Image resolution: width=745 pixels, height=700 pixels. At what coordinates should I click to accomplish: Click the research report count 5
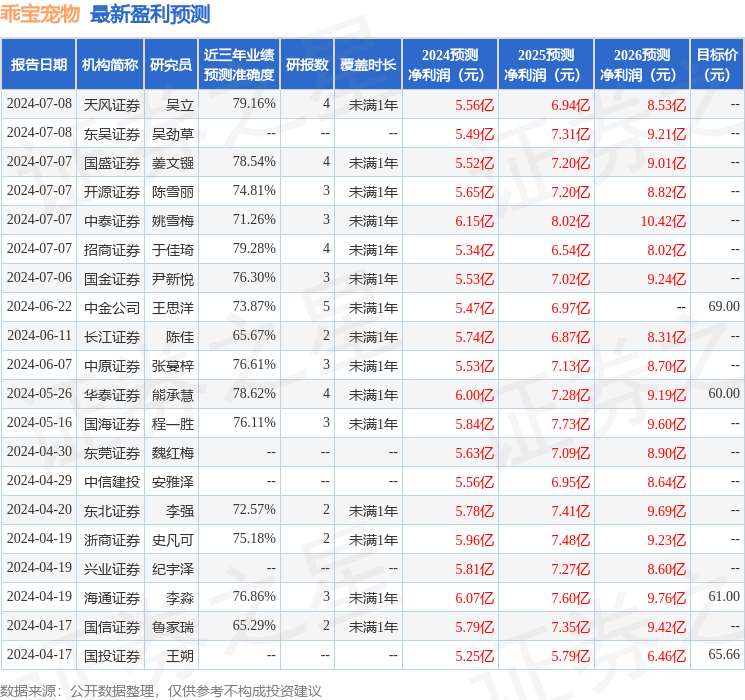point(326,306)
